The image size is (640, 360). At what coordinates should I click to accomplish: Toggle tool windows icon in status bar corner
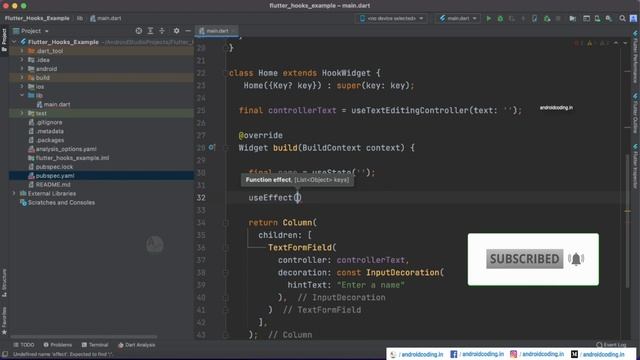[4, 354]
